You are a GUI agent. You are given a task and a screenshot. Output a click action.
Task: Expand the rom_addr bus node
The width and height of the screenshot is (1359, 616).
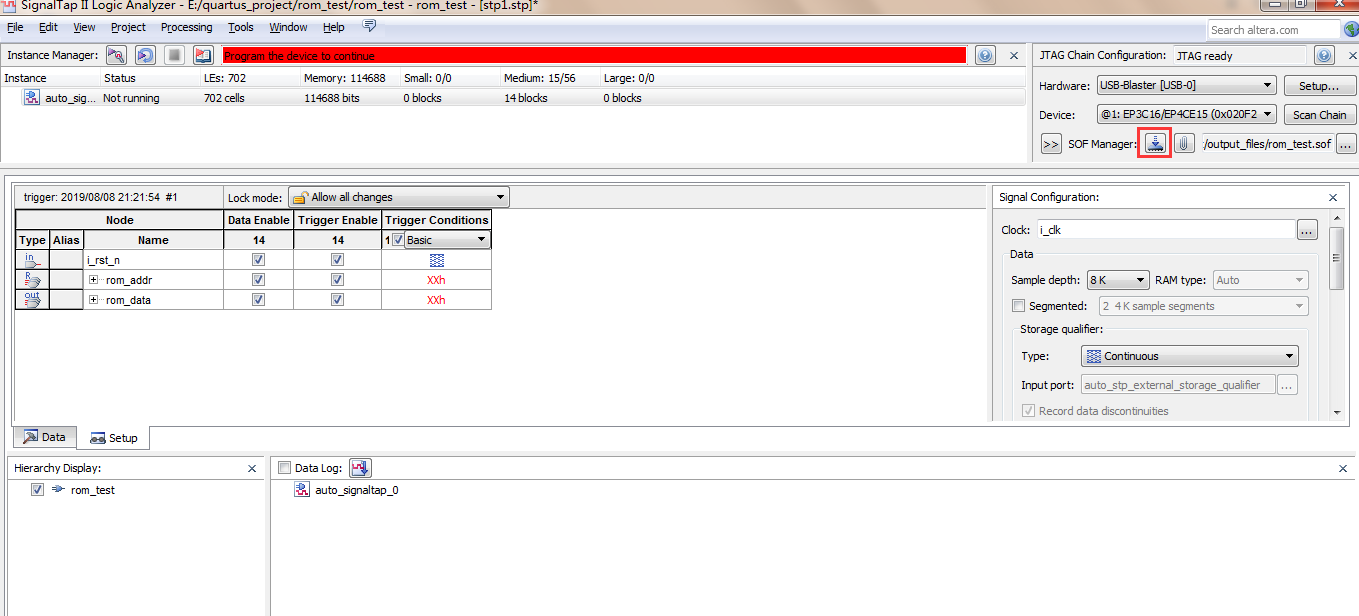(x=93, y=280)
